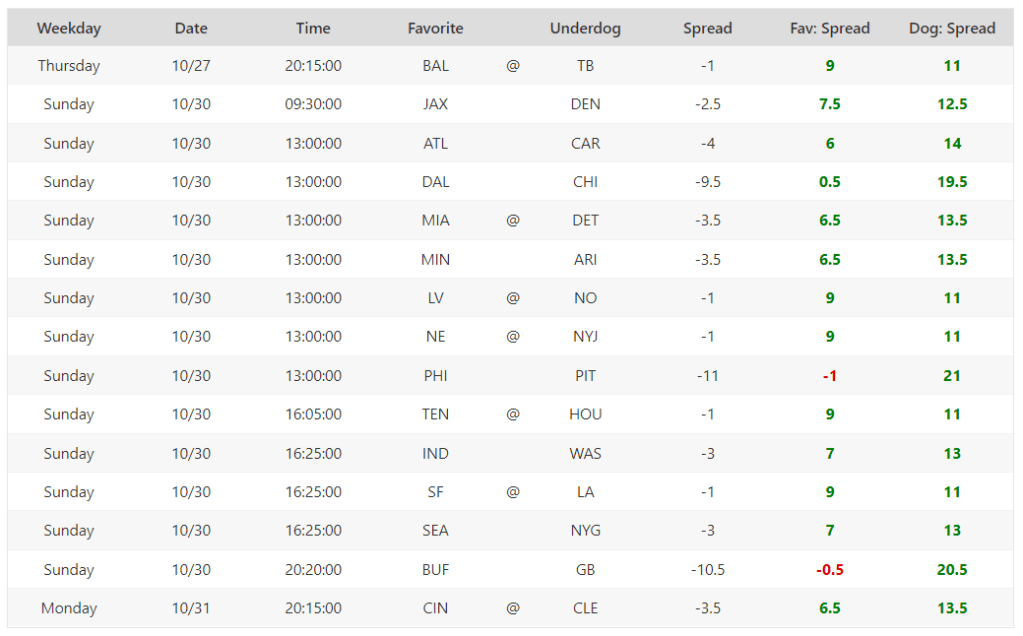Click the -9.5 spread value
Image resolution: width=1023 pixels, height=636 pixels.
coord(707,182)
